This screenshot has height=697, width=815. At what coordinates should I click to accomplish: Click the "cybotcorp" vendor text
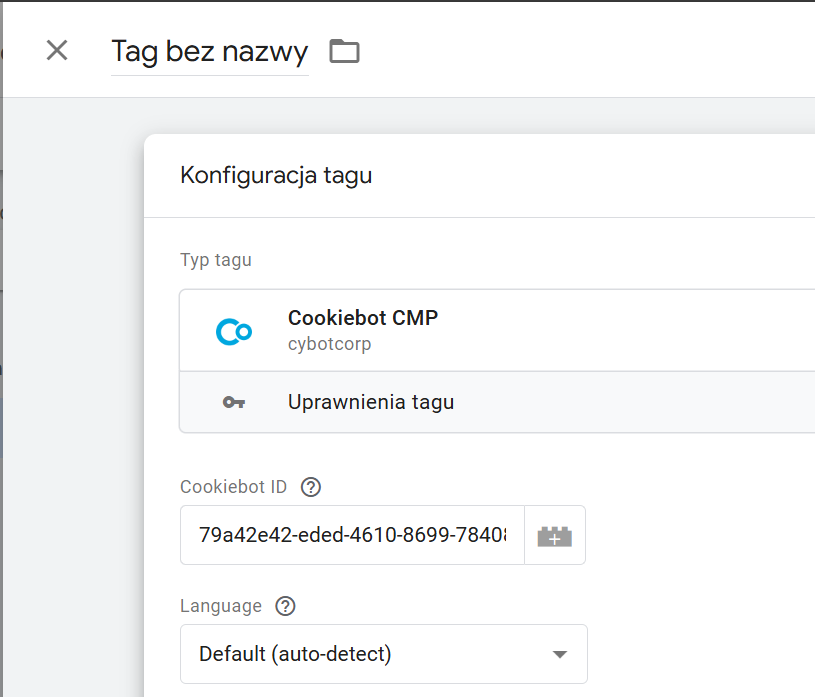coord(330,344)
